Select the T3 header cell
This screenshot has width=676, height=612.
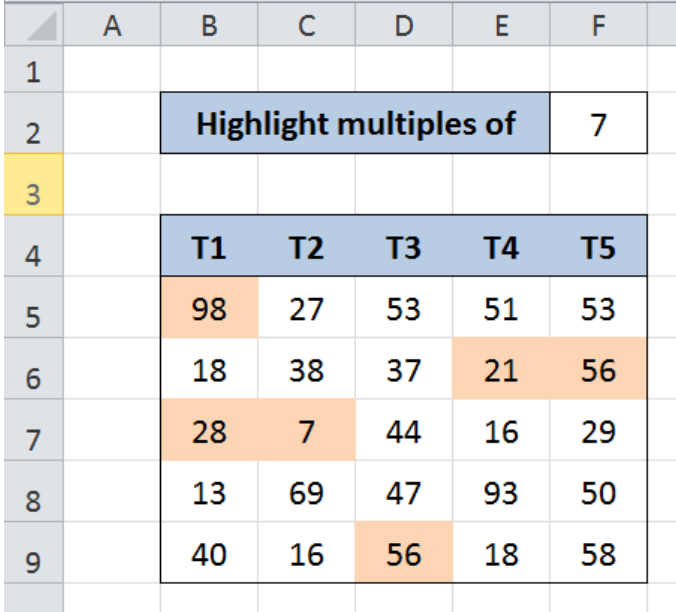[x=404, y=246]
